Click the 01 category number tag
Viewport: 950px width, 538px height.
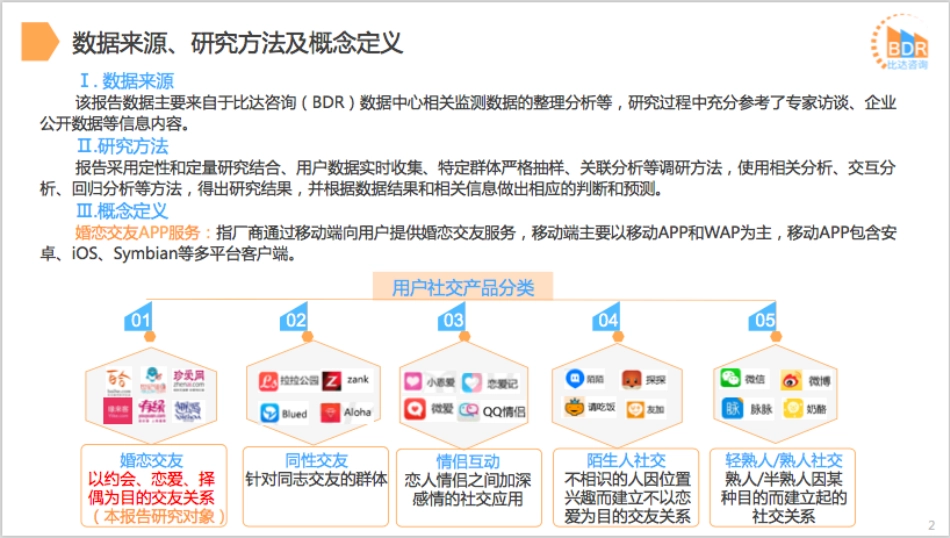coord(138,319)
